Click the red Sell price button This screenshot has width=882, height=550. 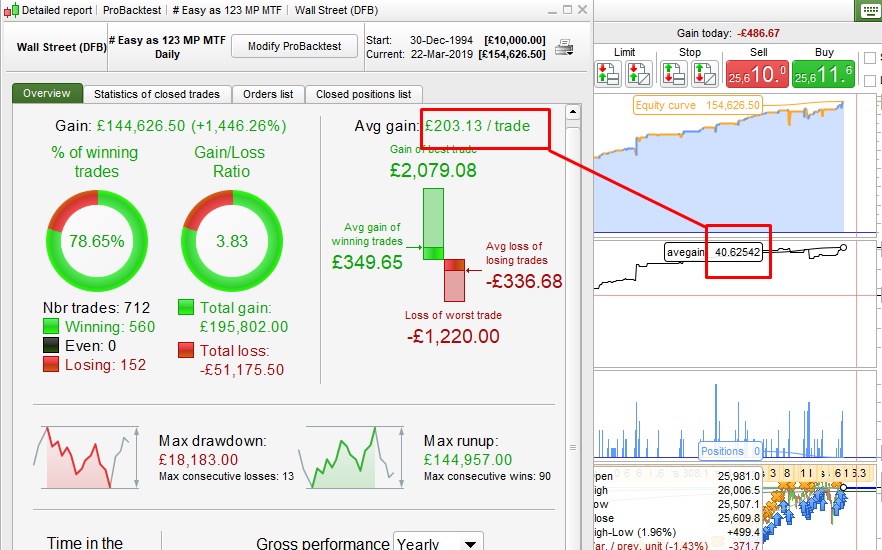(x=757, y=74)
